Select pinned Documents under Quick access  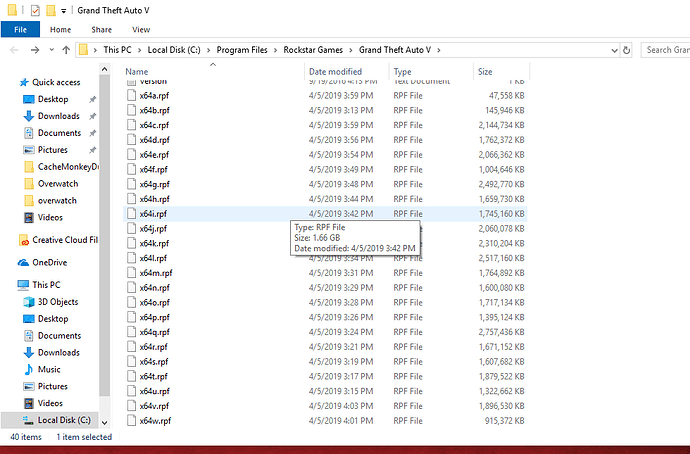point(59,133)
